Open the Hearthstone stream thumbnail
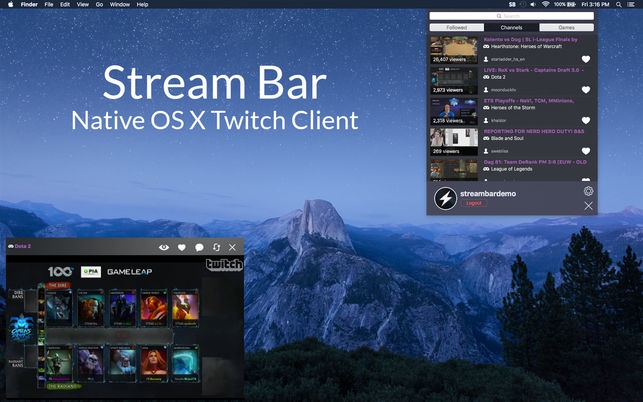This screenshot has height=402, width=643. (x=454, y=50)
